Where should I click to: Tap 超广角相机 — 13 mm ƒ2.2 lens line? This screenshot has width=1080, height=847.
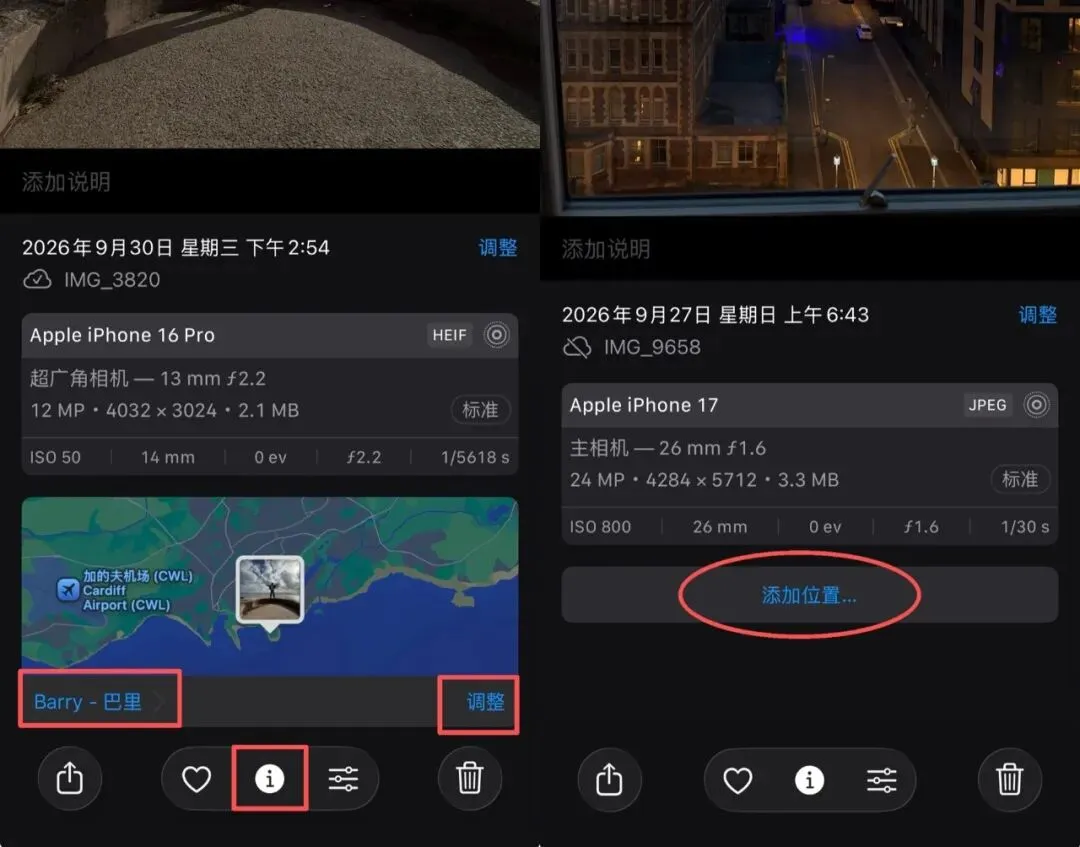(x=147, y=378)
